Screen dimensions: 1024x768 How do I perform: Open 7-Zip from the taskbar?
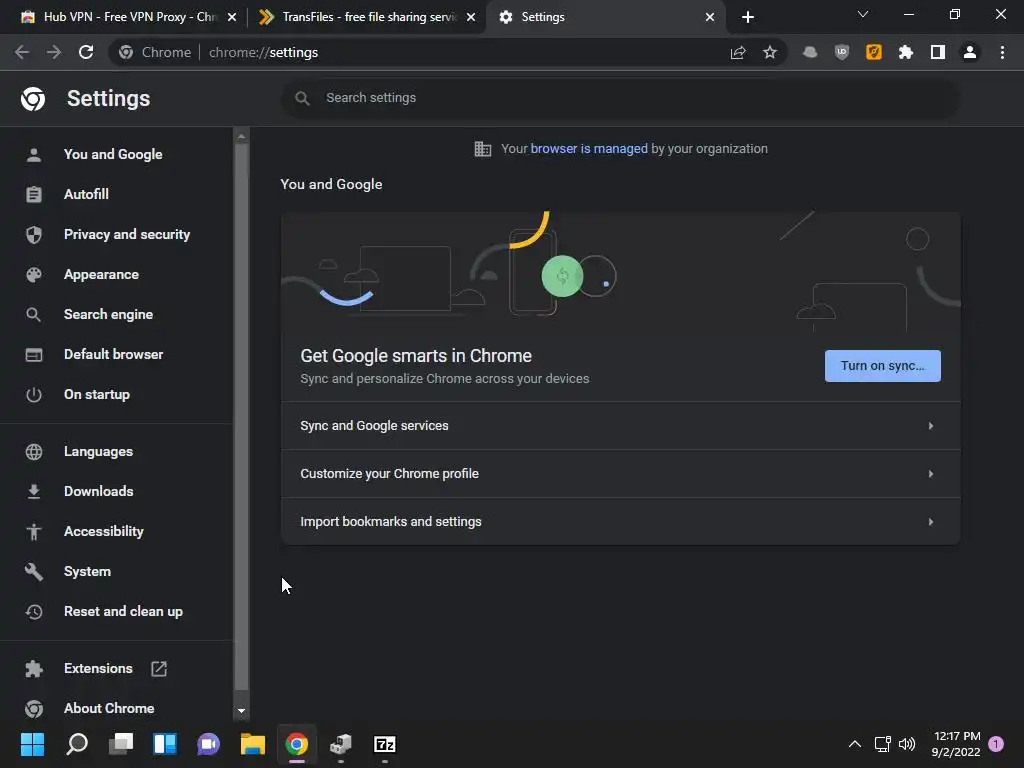[x=385, y=744]
